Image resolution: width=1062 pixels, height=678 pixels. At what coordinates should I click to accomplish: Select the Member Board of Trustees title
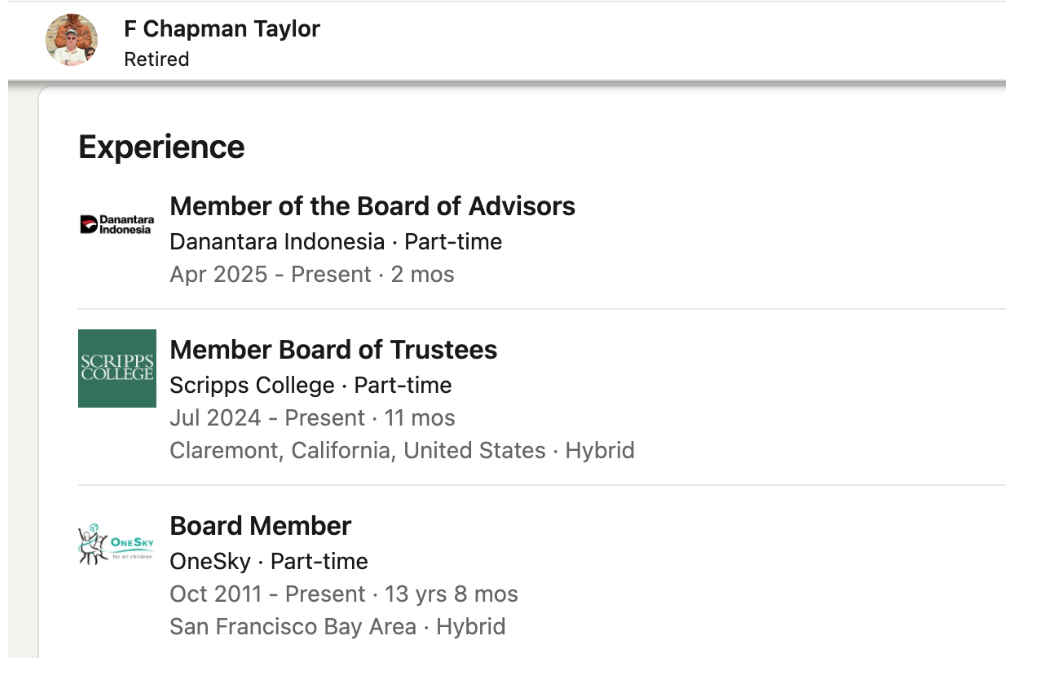333,350
